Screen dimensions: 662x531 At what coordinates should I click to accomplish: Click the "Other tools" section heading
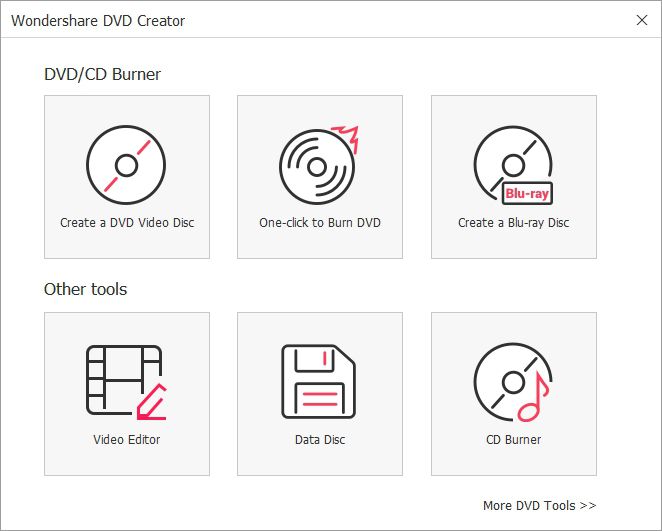(x=85, y=289)
